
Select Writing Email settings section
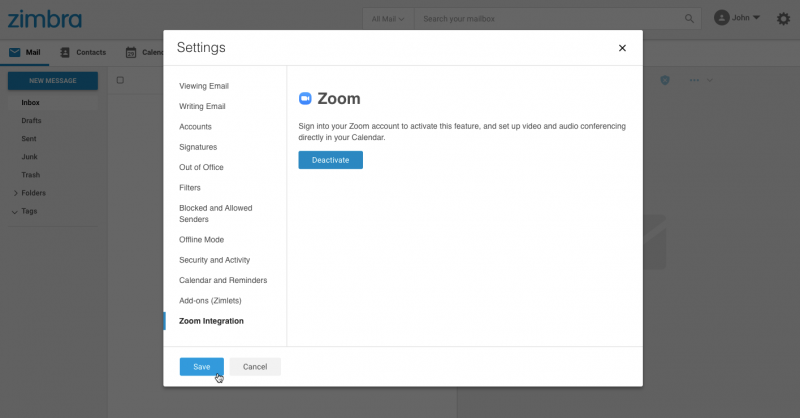click(202, 106)
